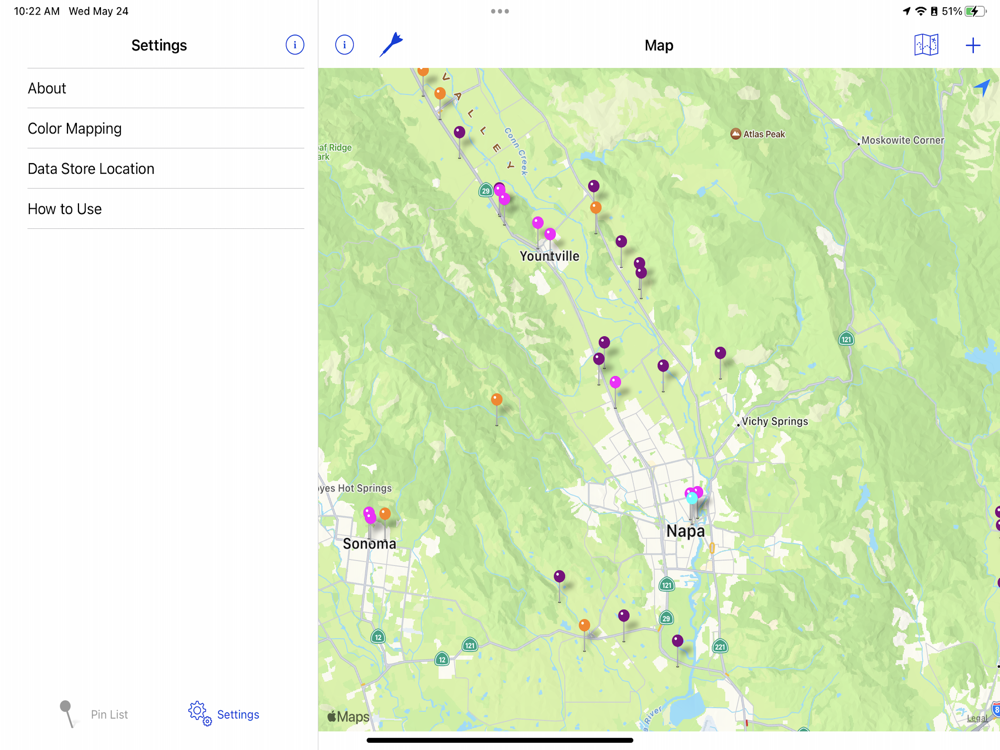Tap the location tracking arrow on map
This screenshot has width=1000, height=750.
[982, 87]
